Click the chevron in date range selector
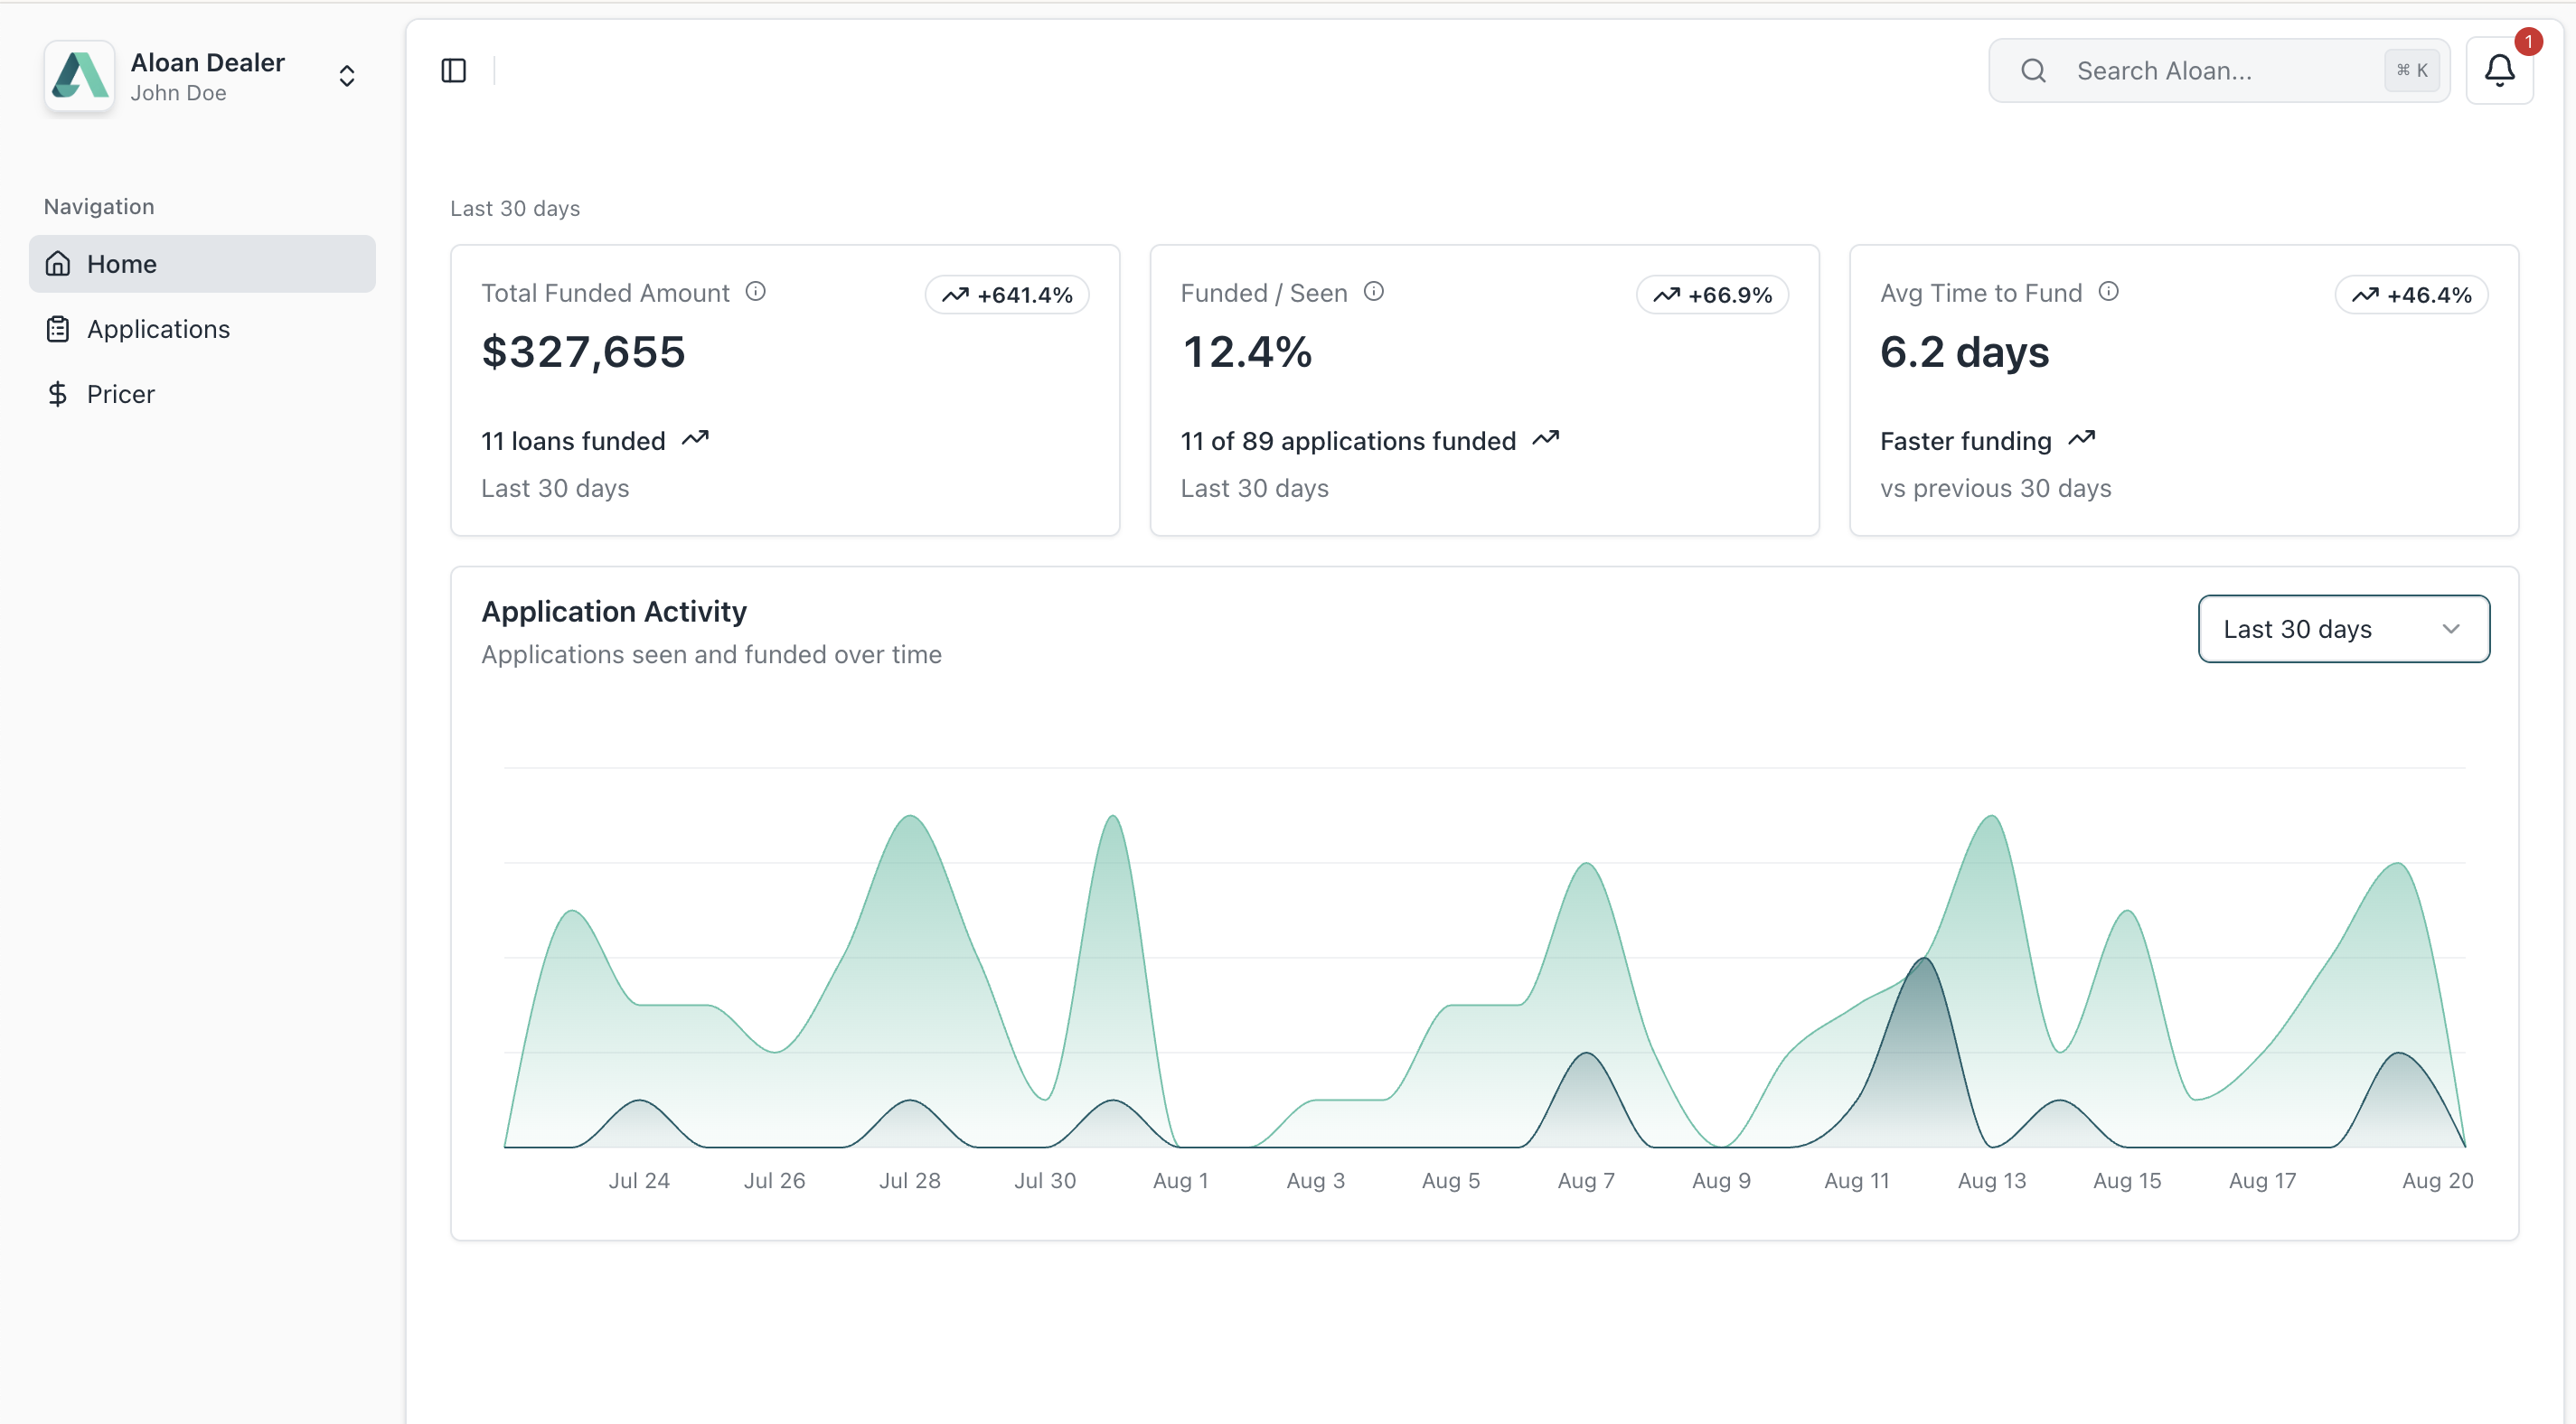The width and height of the screenshot is (2576, 1424). coord(2450,629)
